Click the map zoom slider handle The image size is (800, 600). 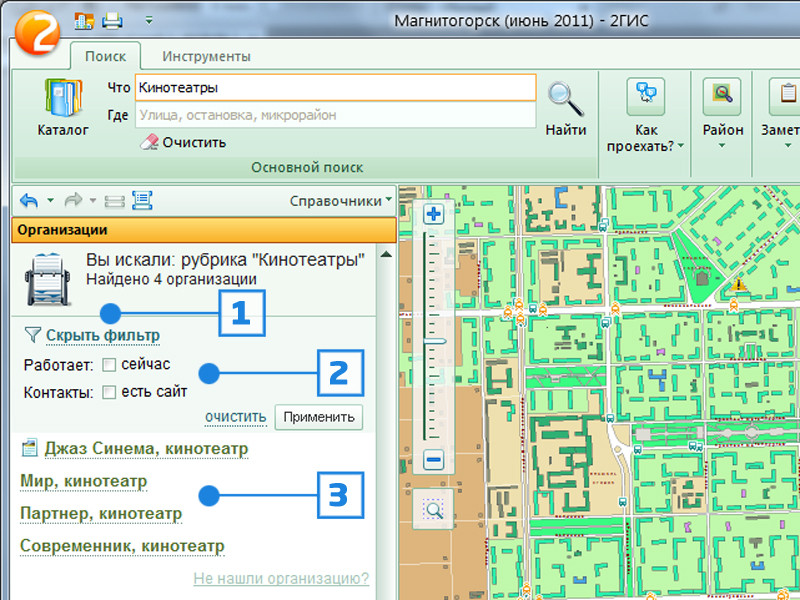click(x=435, y=341)
